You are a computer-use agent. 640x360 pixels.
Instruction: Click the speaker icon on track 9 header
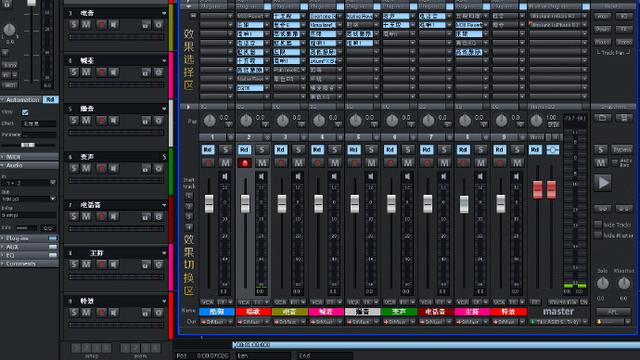coord(114,313)
